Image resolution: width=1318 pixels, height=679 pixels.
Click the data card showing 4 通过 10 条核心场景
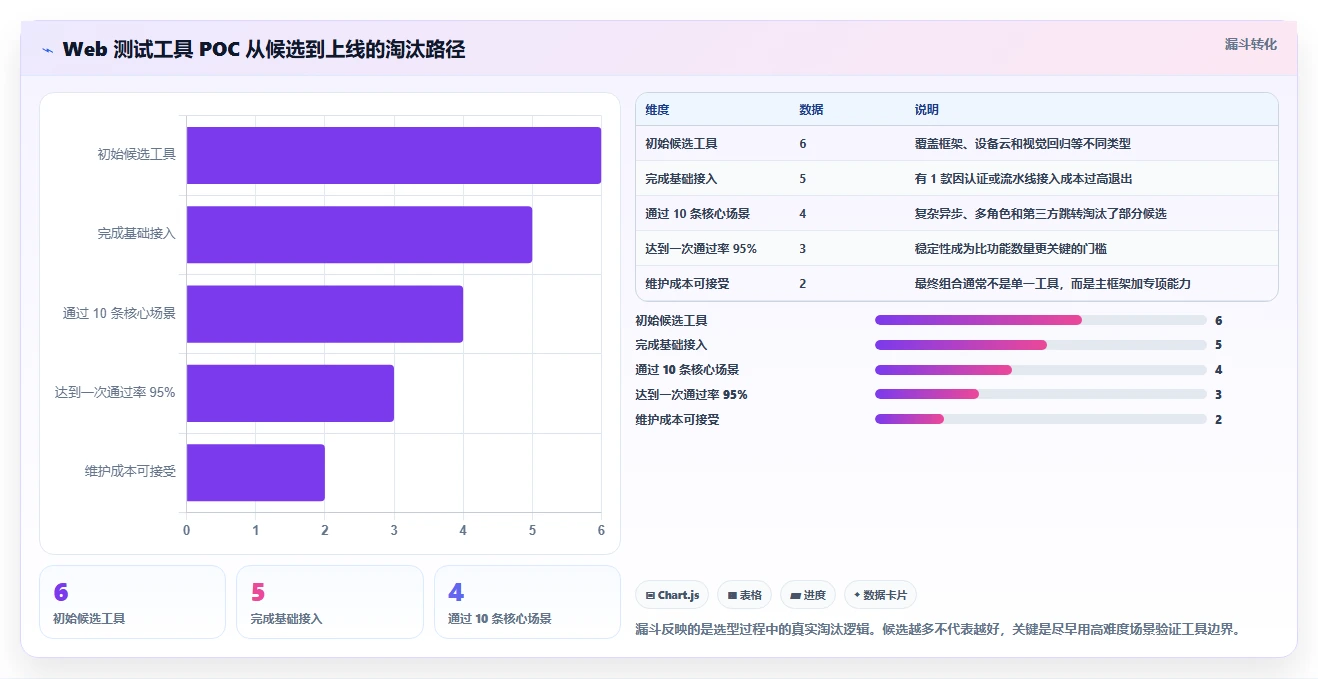(527, 602)
